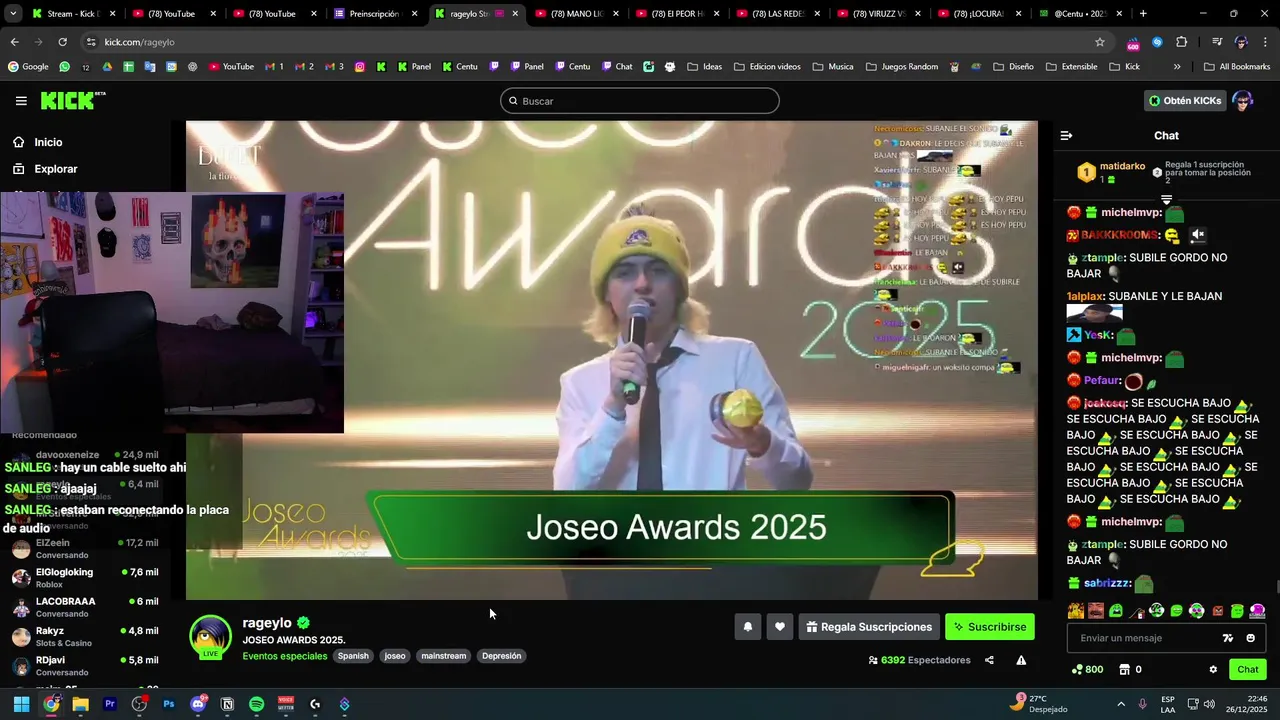1280x720 pixels.
Task: Click the Suscribirse button
Action: (990, 627)
